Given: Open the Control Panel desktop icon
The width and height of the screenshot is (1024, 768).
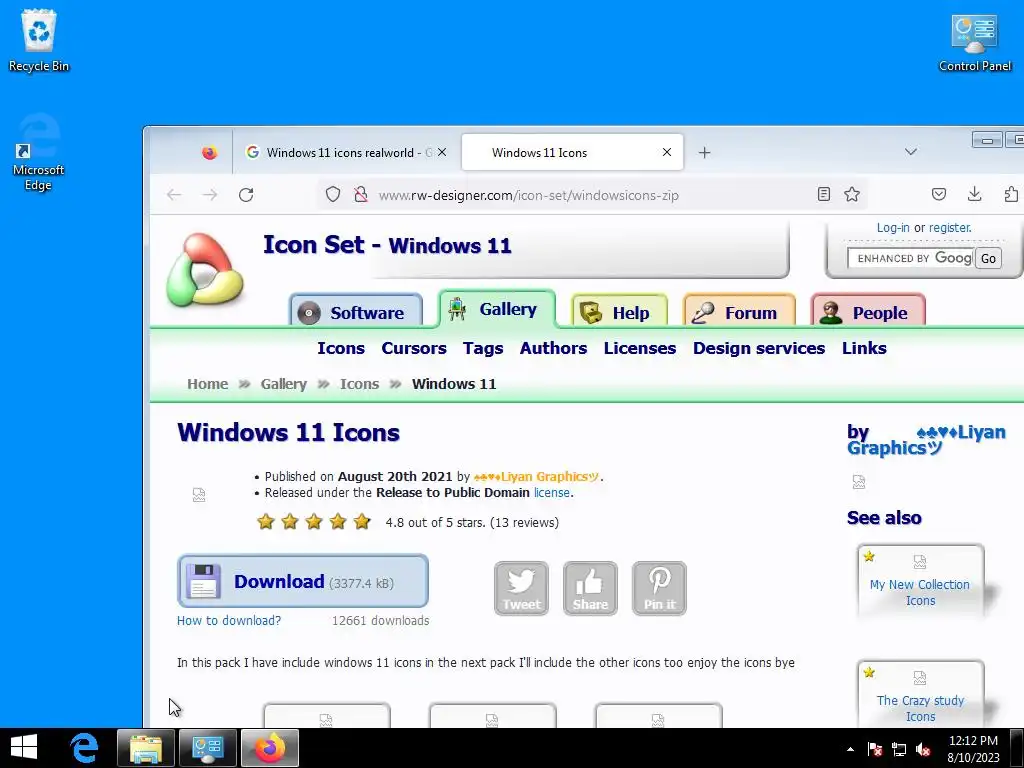Looking at the screenshot, I should (974, 42).
